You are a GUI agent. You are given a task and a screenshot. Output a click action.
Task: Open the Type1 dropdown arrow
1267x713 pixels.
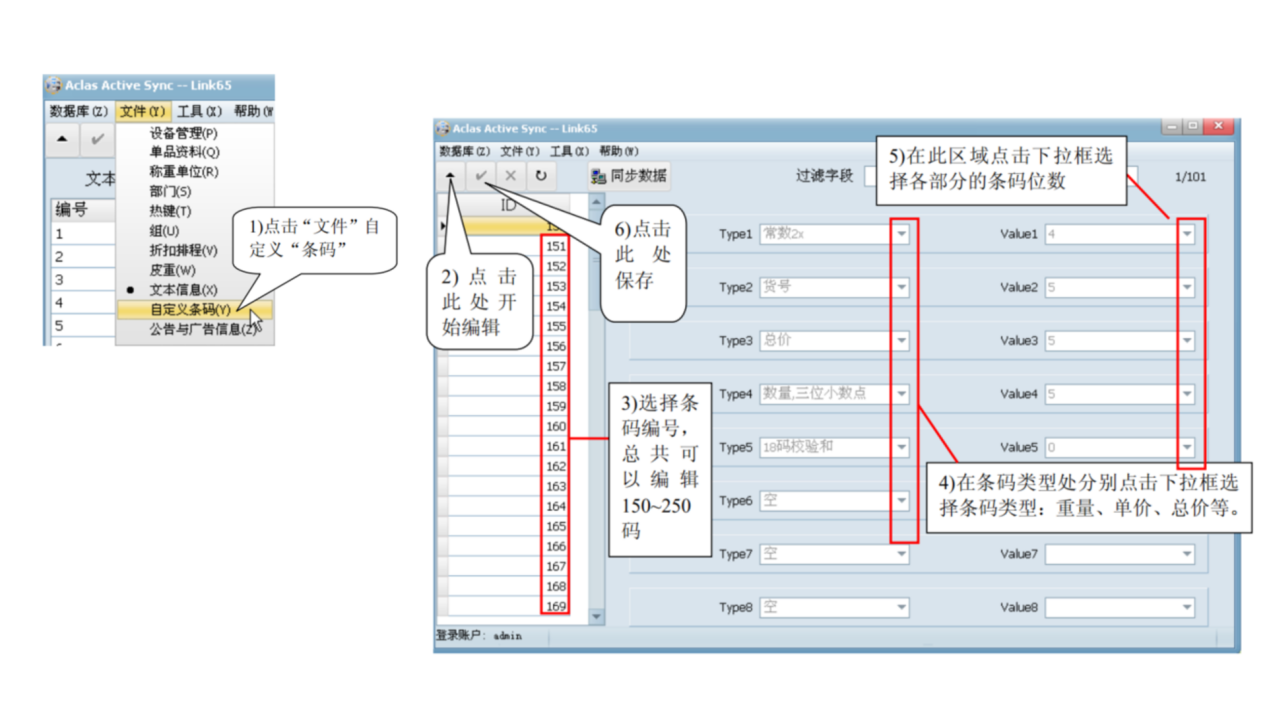tap(901, 234)
